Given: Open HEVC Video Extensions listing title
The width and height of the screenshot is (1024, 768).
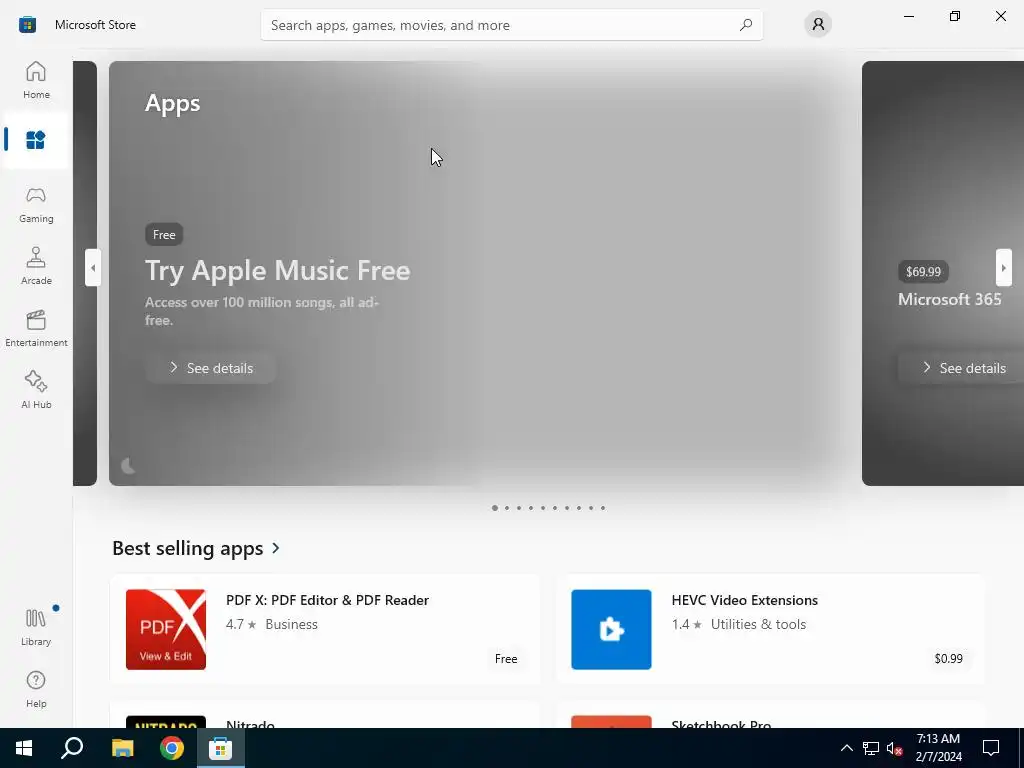Looking at the screenshot, I should coord(744,600).
